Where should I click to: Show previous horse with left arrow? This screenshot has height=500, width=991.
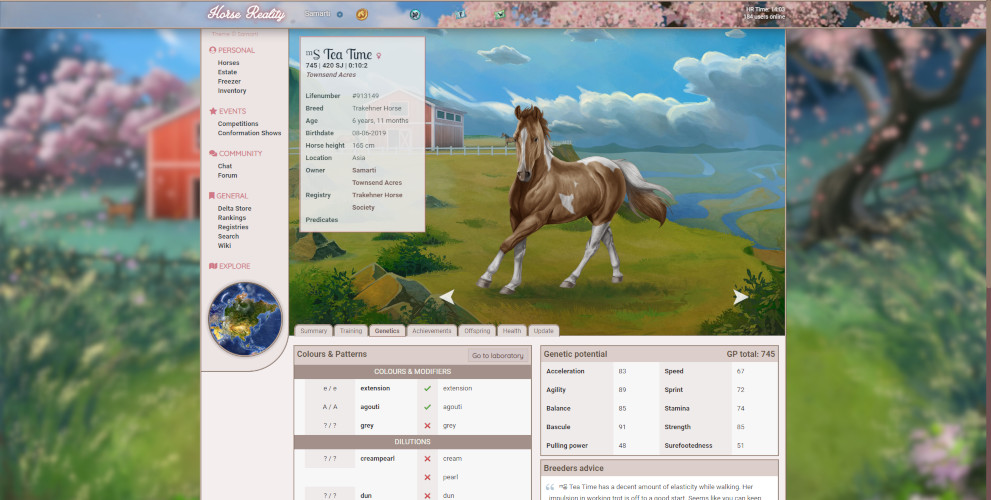coord(447,297)
